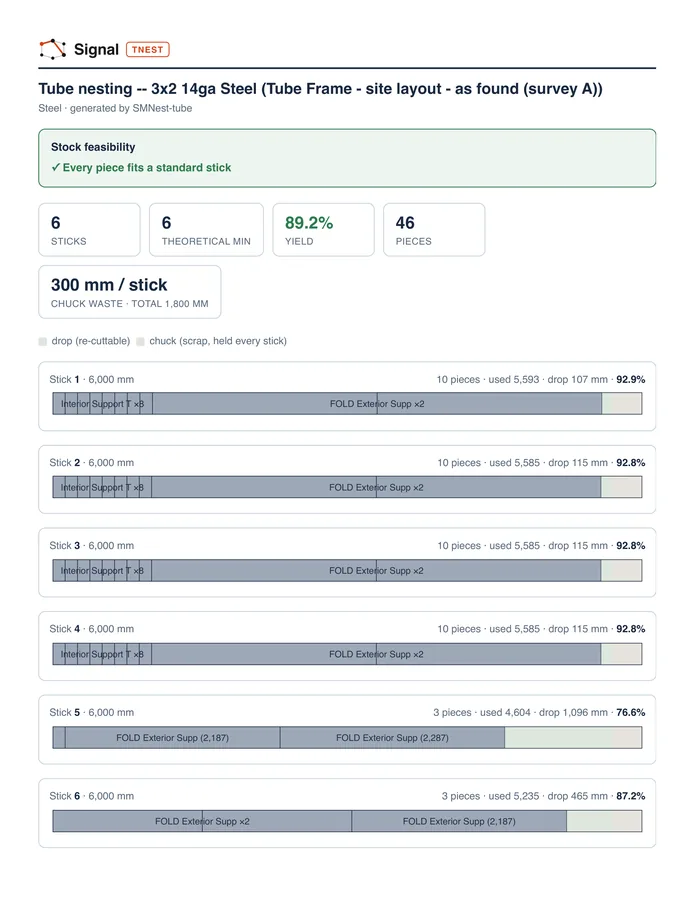Click Stick 4 Interior Support T x8 segment
Screen dimensions: 695x900
(102, 654)
